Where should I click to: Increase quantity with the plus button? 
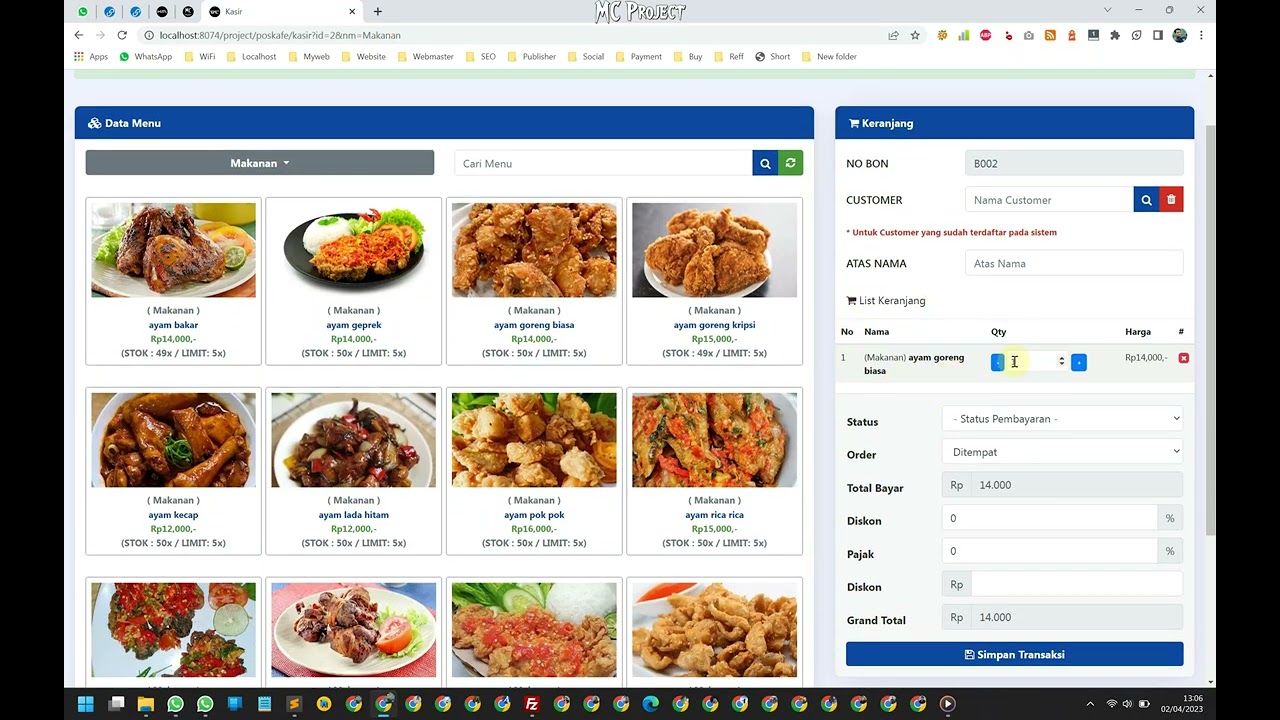click(1078, 362)
